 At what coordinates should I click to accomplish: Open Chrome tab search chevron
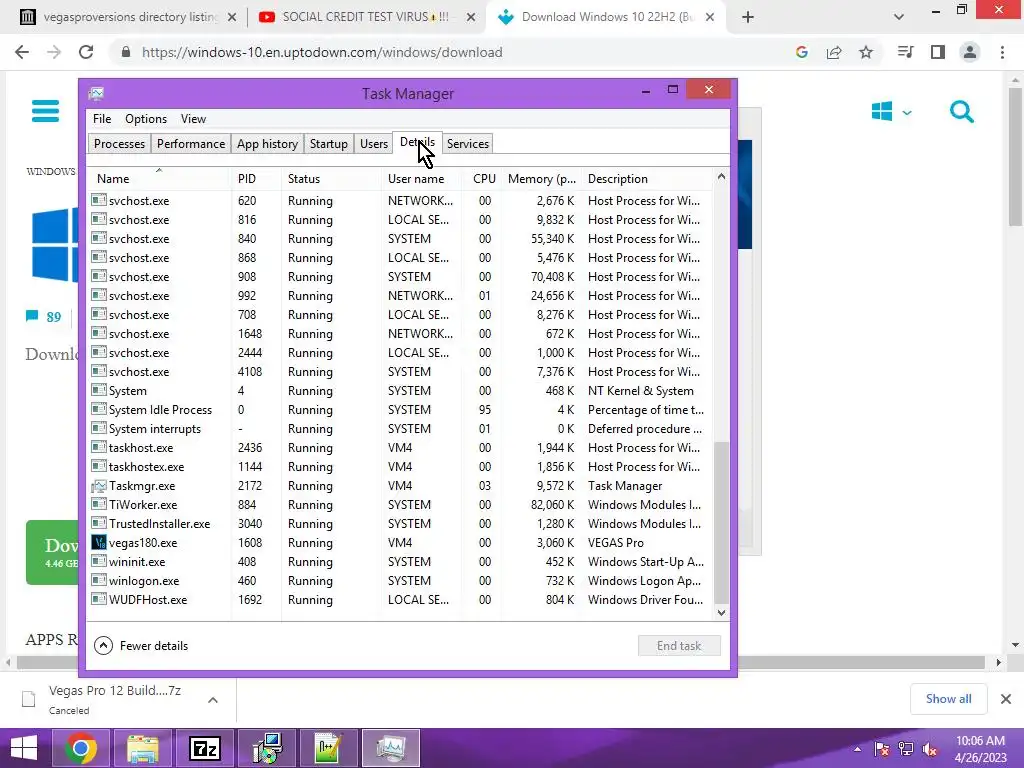tap(899, 17)
